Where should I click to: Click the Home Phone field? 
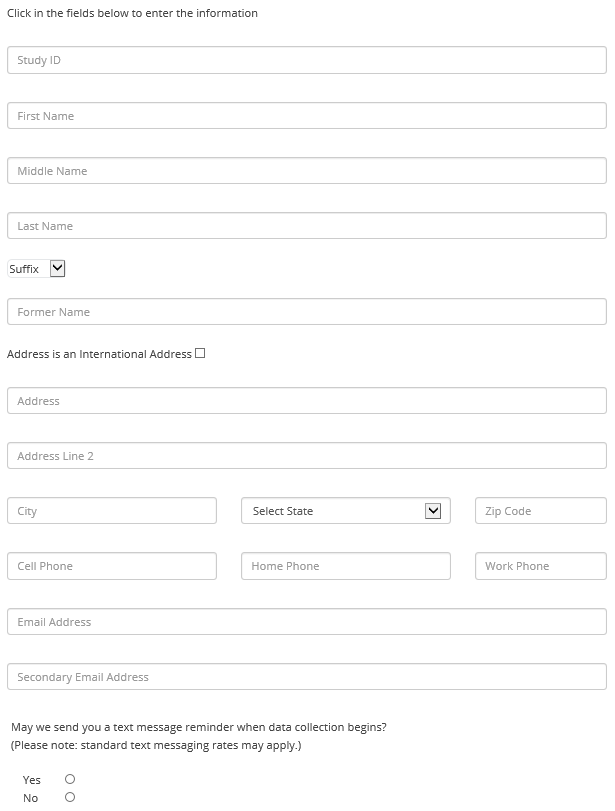[345, 566]
